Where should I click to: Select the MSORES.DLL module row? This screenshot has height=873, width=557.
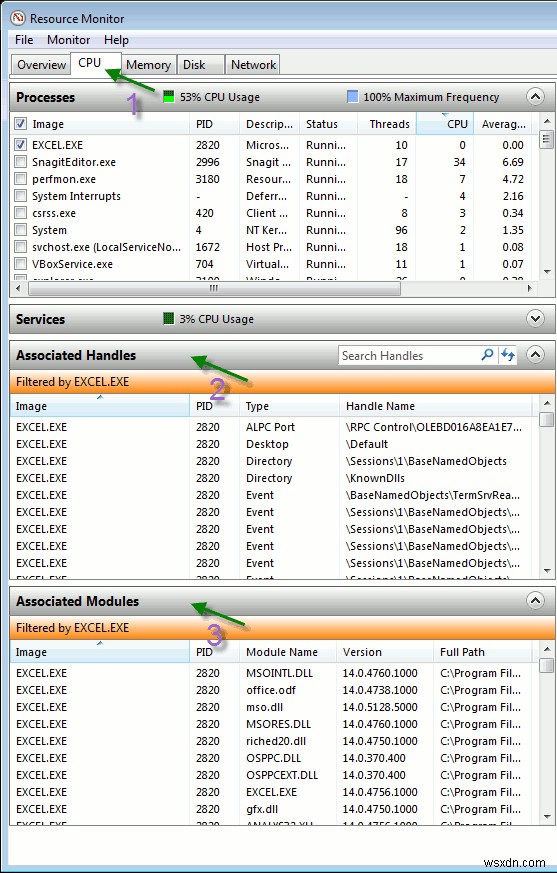tap(271, 724)
